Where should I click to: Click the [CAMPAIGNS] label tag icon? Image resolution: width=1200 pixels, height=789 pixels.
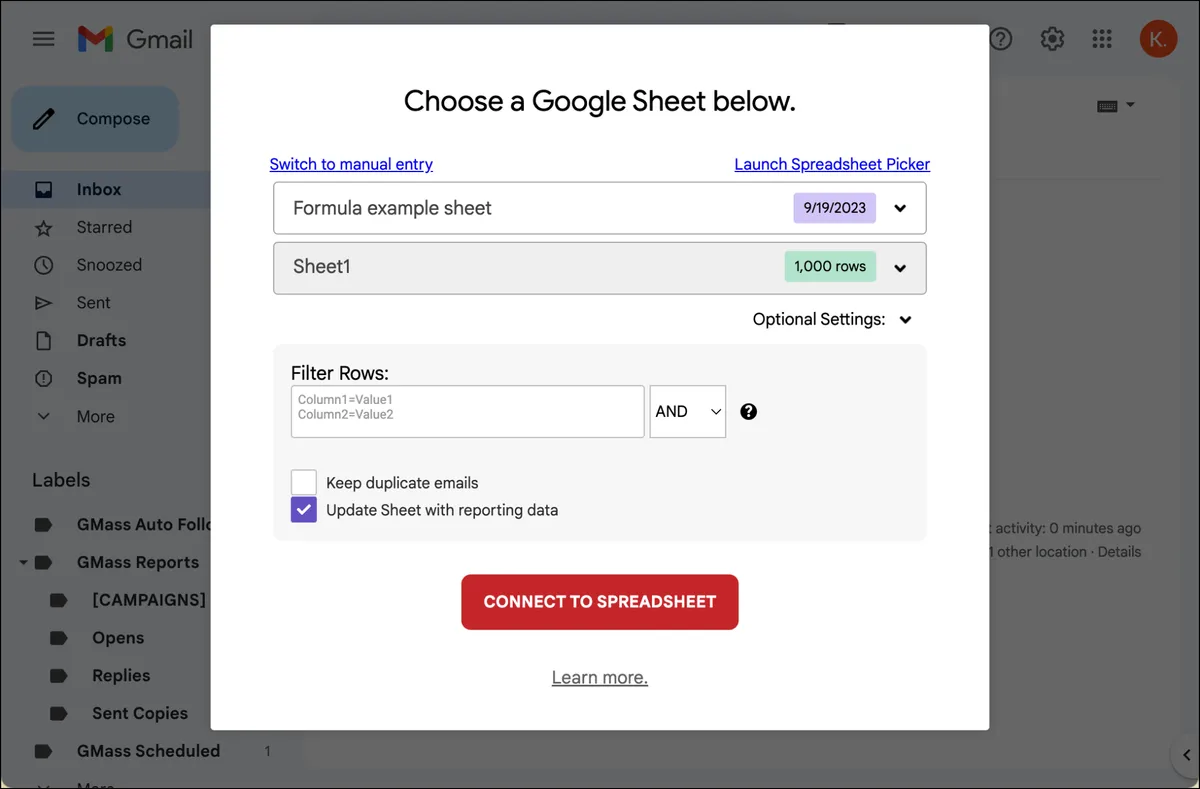pos(59,600)
